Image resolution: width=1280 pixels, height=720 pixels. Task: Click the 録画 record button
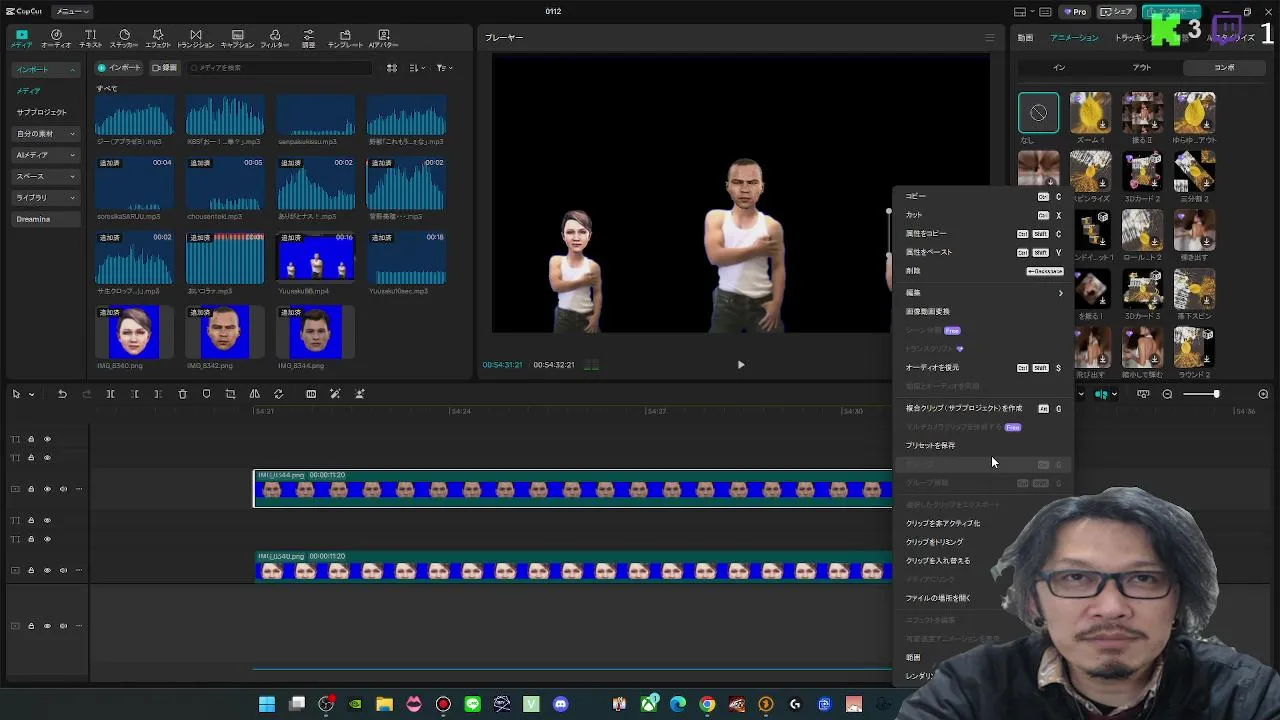point(164,68)
